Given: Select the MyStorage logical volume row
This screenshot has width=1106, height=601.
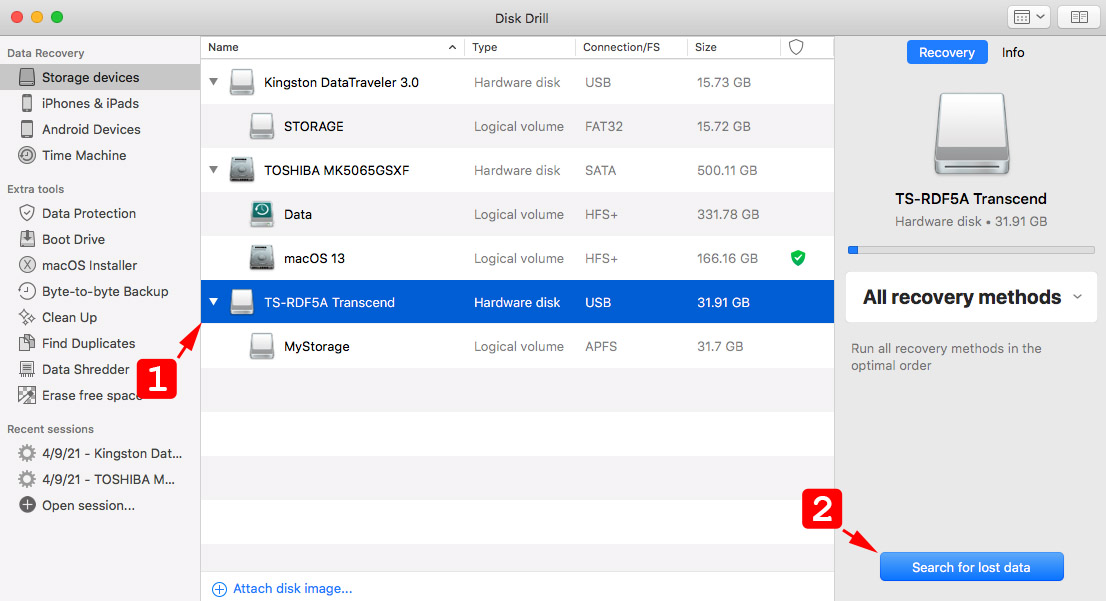Looking at the screenshot, I should coord(516,346).
